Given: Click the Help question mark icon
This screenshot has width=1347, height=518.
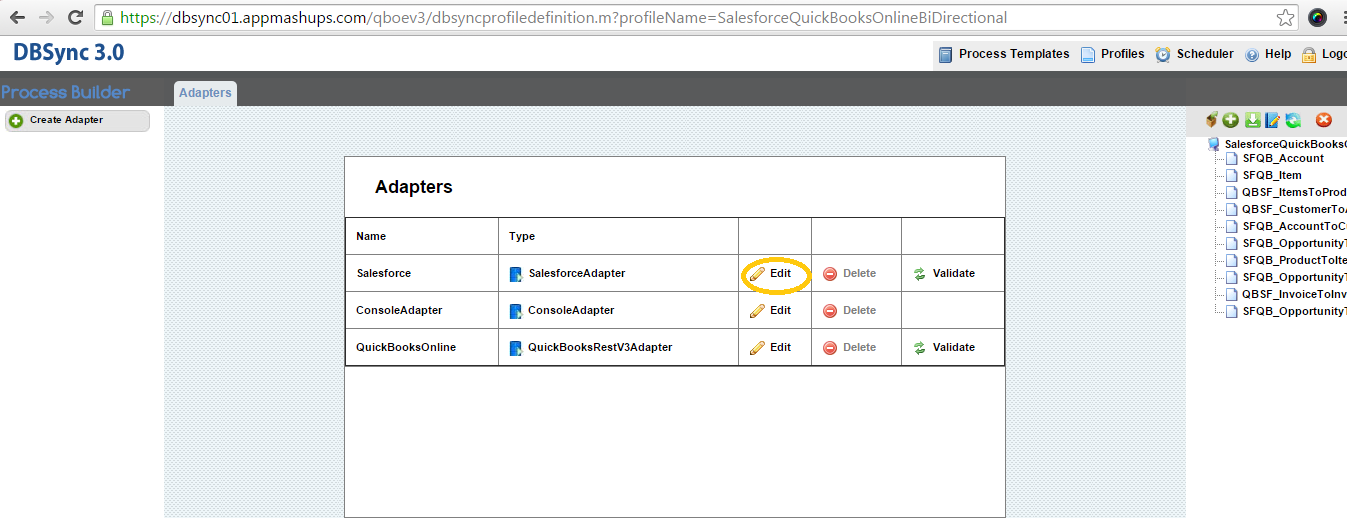Looking at the screenshot, I should tap(1252, 55).
